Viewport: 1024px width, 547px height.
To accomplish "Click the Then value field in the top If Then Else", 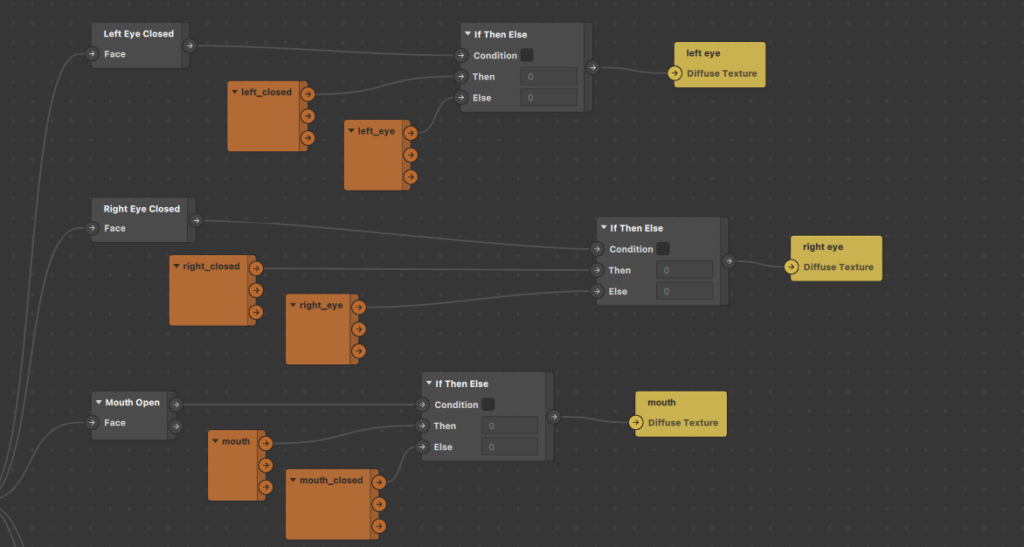I will coord(549,76).
